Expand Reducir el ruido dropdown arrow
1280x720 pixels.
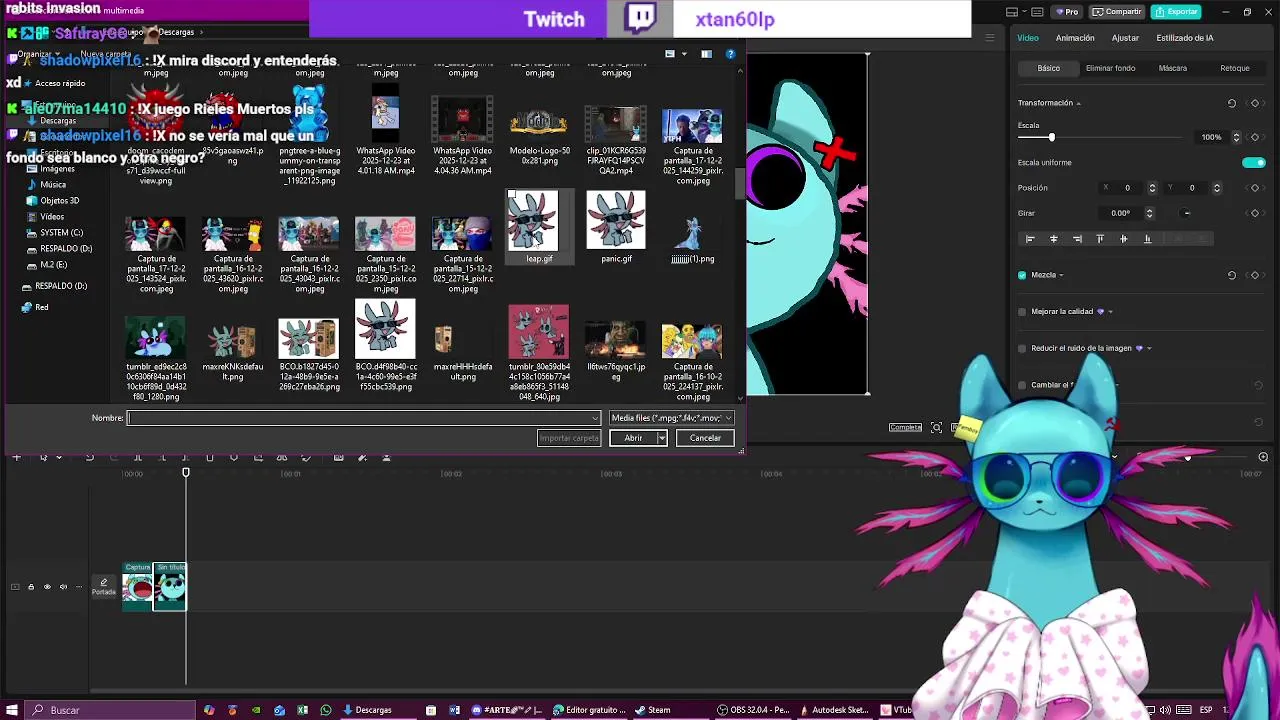click(1149, 349)
